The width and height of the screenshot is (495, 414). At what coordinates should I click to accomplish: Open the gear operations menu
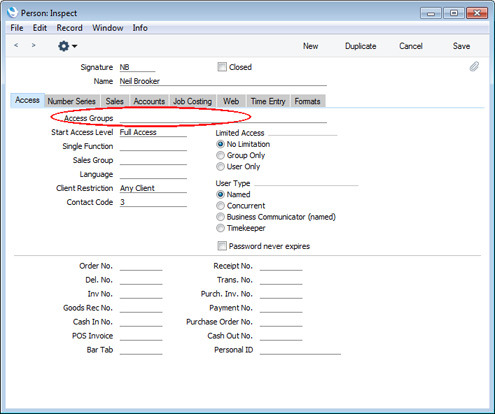click(x=67, y=46)
